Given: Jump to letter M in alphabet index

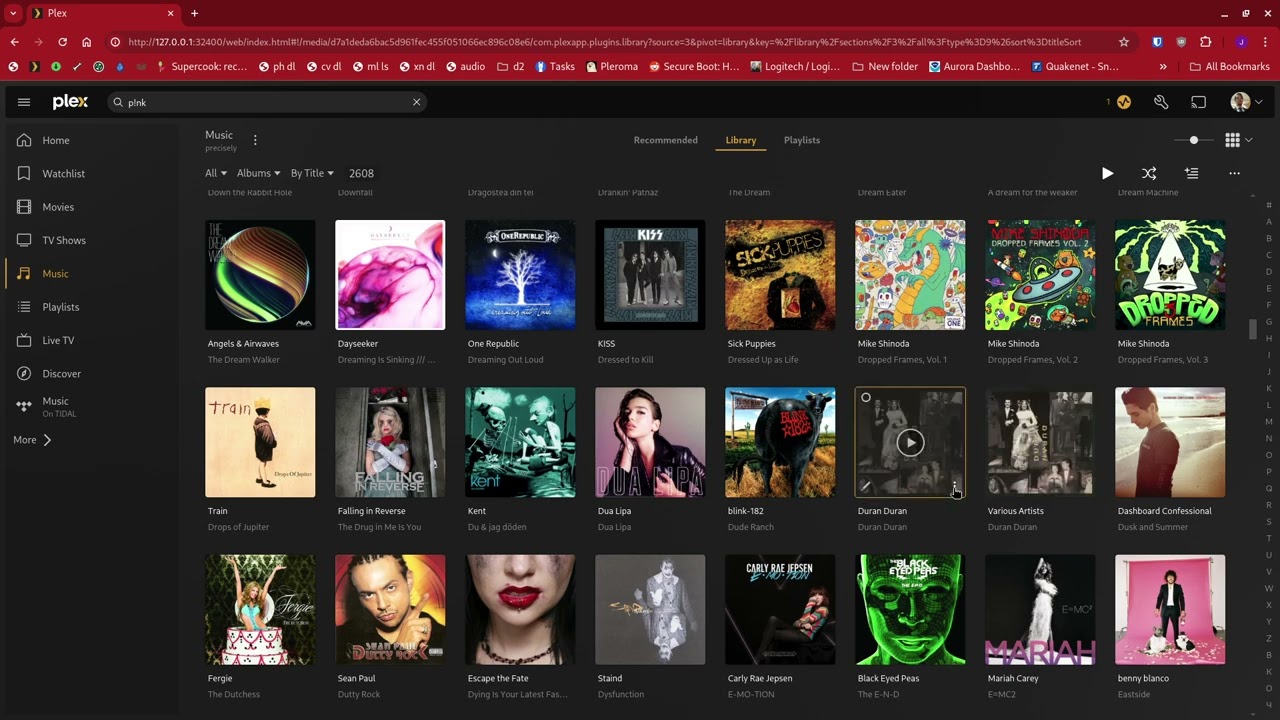Looking at the screenshot, I should click(x=1269, y=422).
